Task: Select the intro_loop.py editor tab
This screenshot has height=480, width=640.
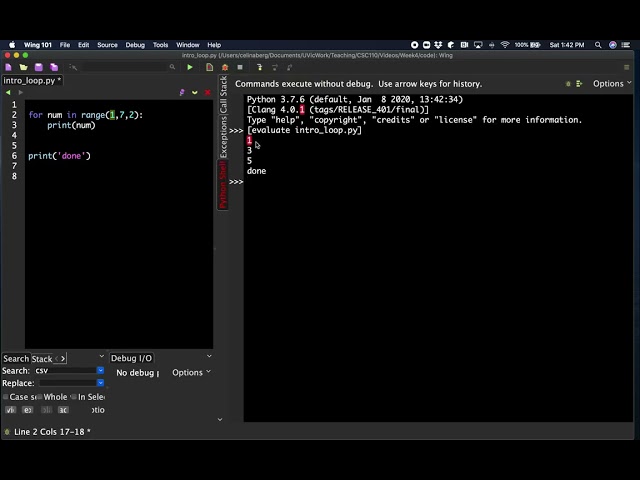Action: pyautogui.click(x=32, y=81)
